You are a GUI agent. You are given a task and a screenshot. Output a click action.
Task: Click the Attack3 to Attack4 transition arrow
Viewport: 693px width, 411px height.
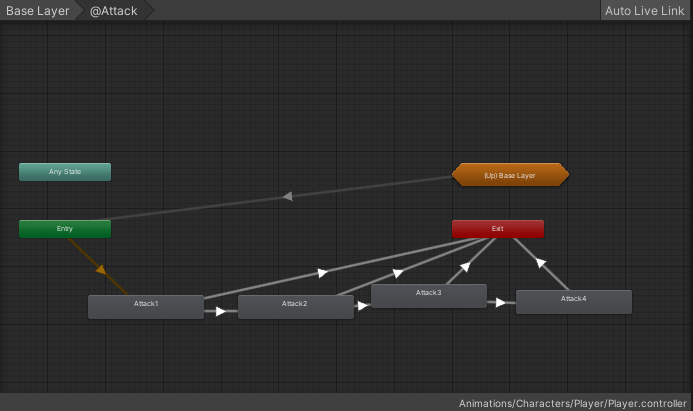point(501,302)
